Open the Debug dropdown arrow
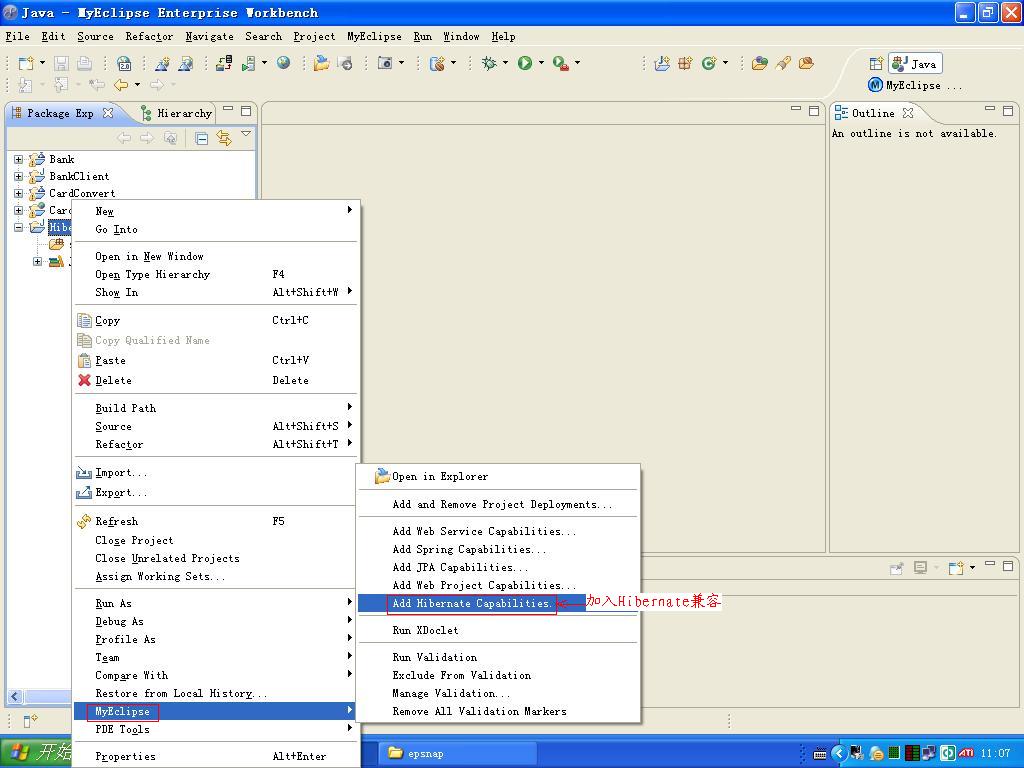This screenshot has height=768, width=1024. [x=505, y=63]
